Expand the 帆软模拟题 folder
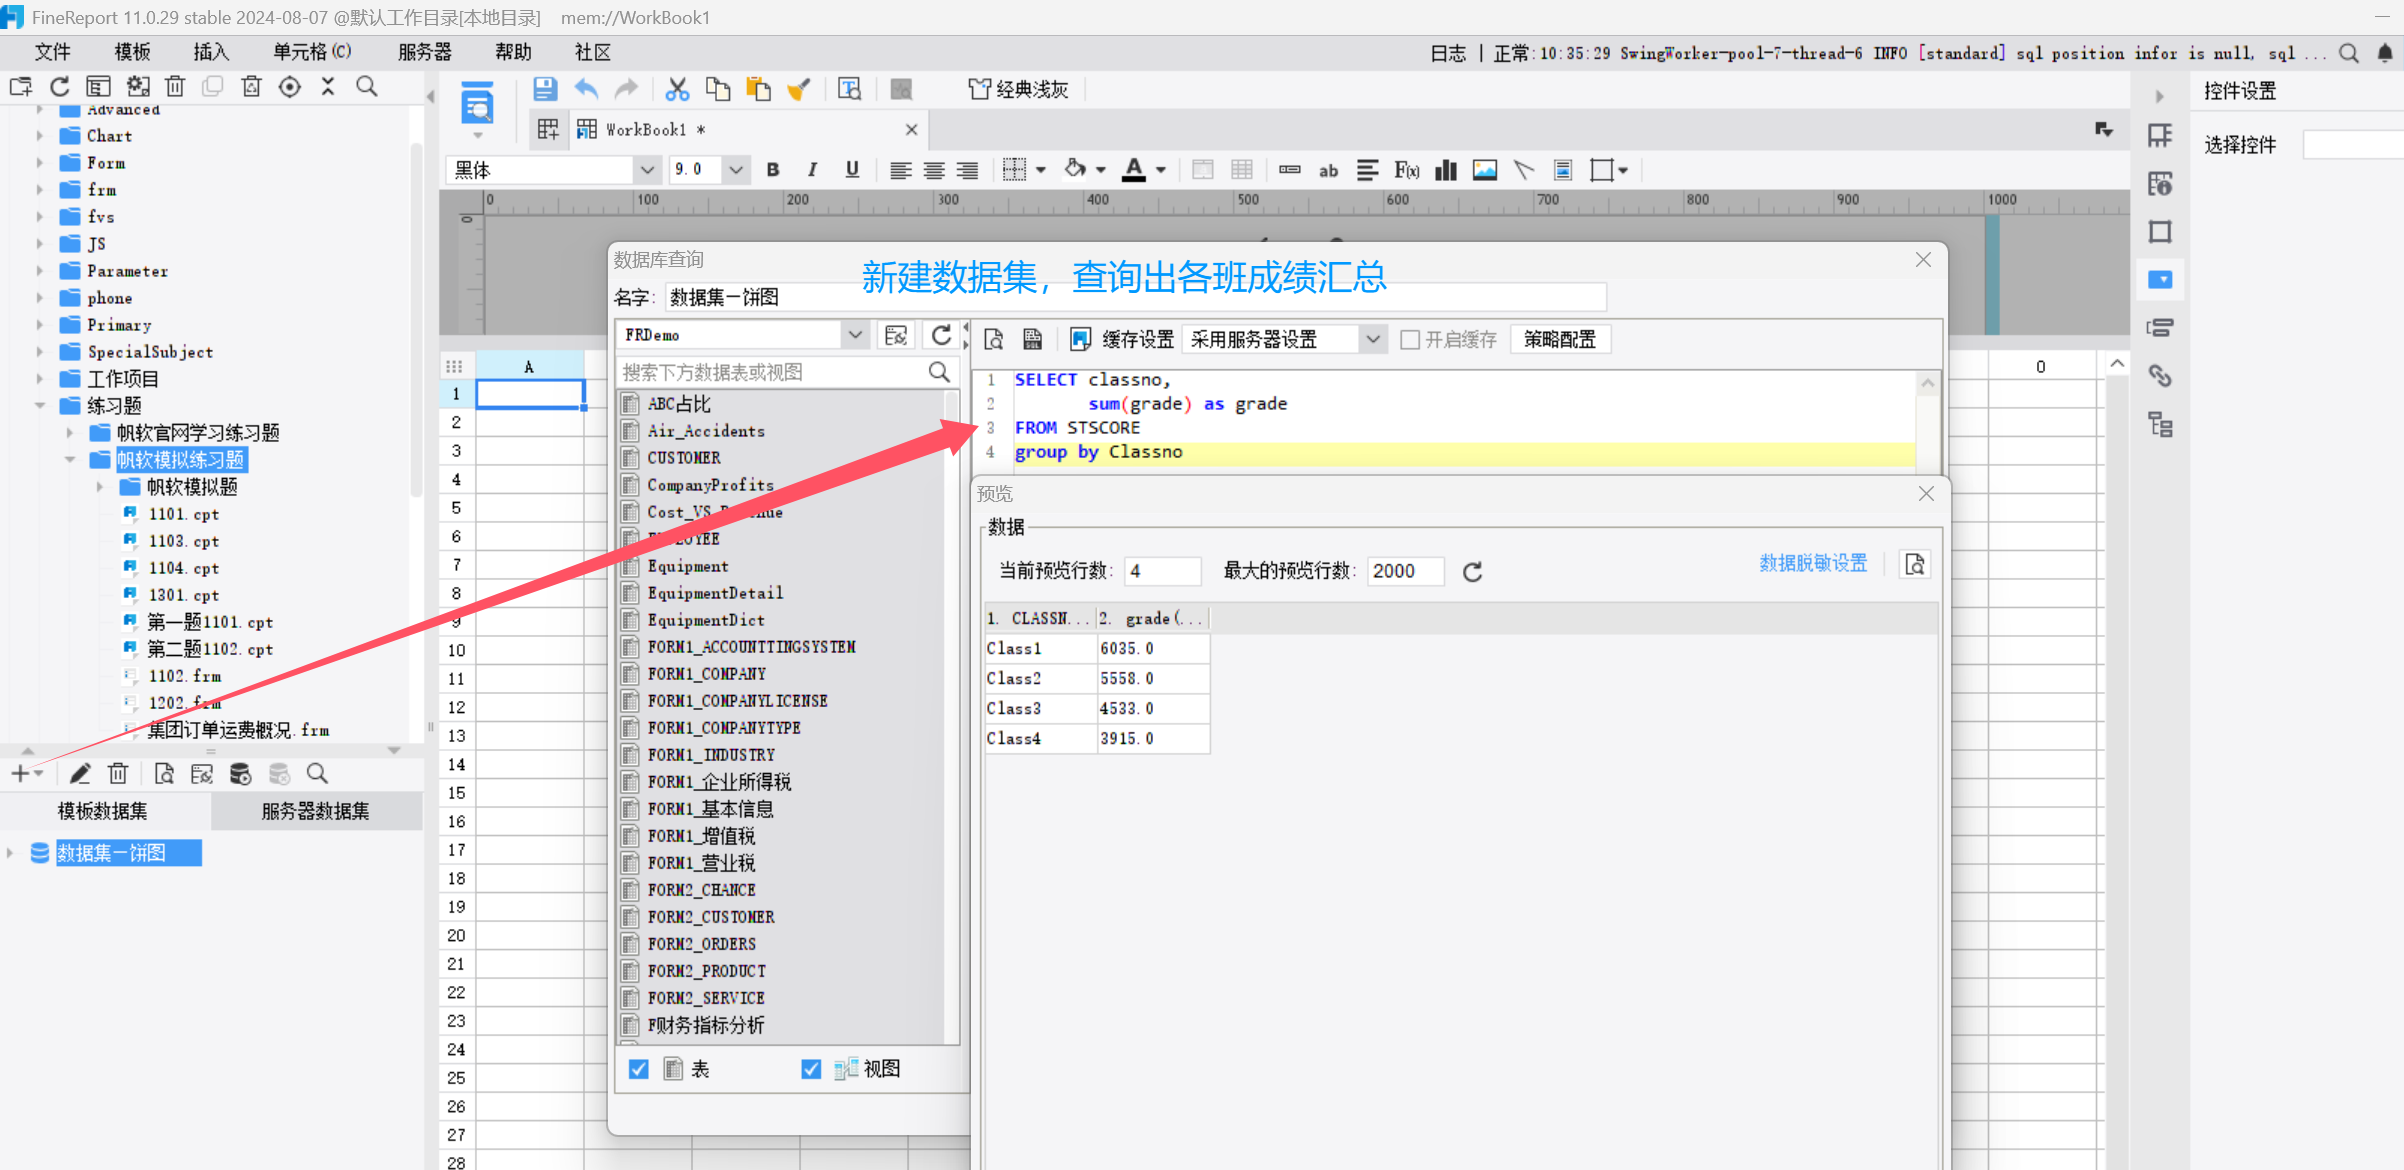Screen dimensions: 2404x1170 point(100,487)
